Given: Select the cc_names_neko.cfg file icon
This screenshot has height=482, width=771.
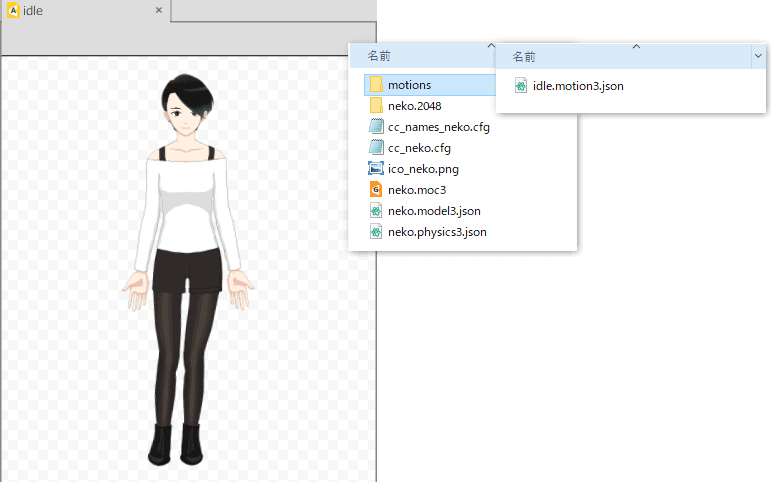Looking at the screenshot, I should pyautogui.click(x=376, y=127).
